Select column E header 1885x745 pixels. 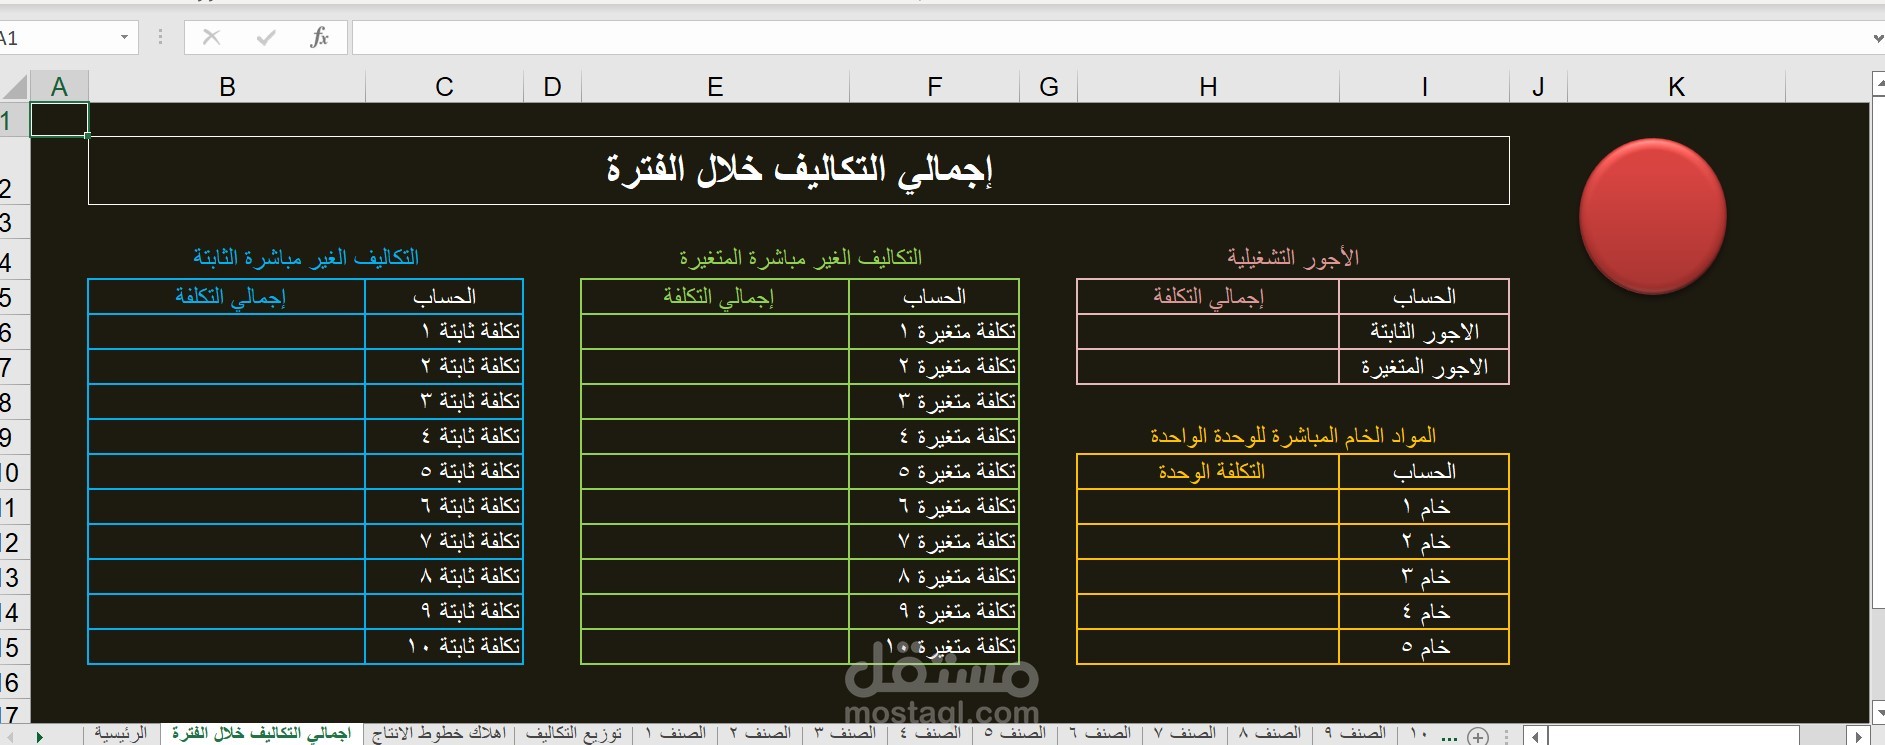(x=715, y=87)
